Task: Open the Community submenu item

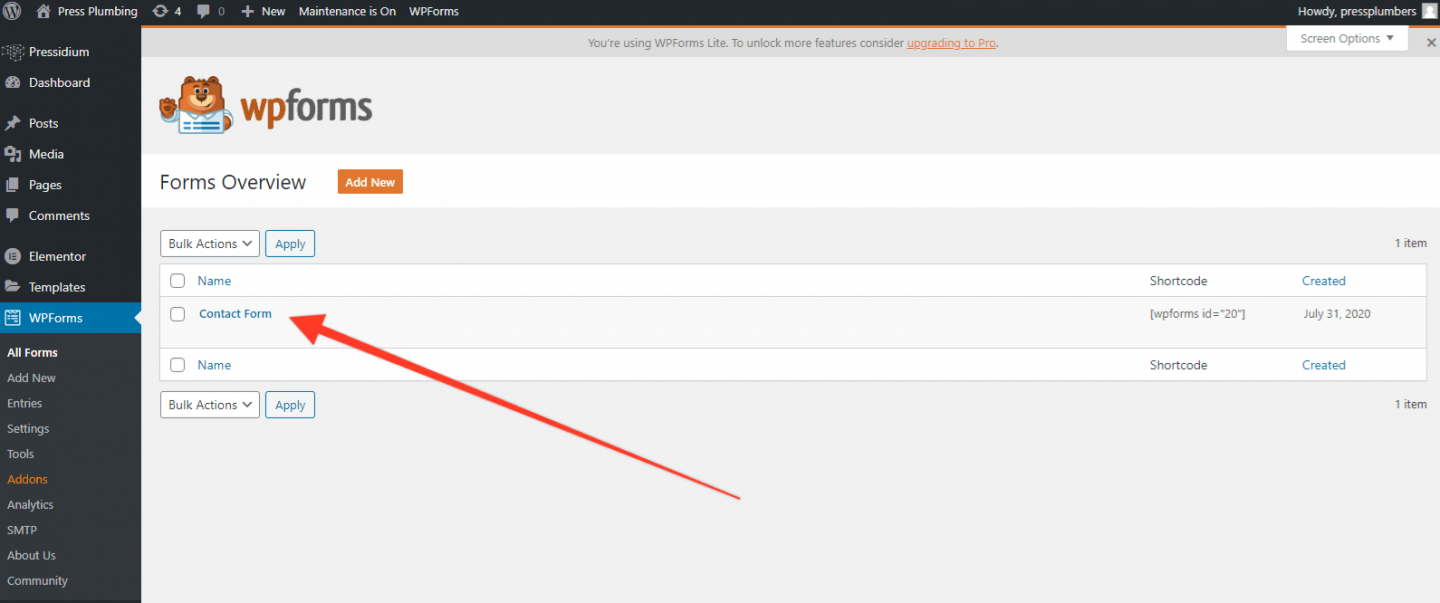Action: (x=37, y=581)
